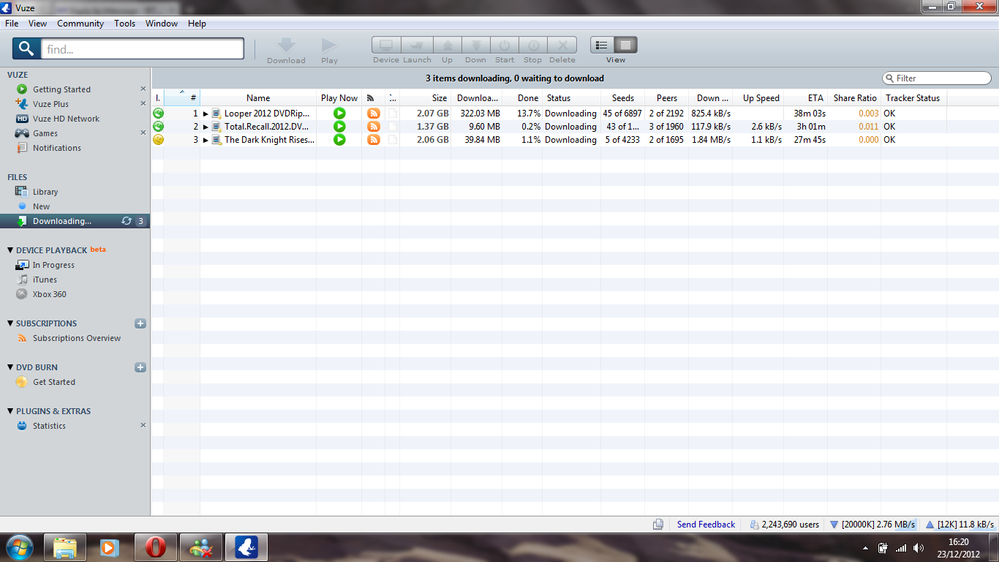The height and width of the screenshot is (562, 999).
Task: Click RSS icon in Total.Recall row
Action: click(373, 127)
